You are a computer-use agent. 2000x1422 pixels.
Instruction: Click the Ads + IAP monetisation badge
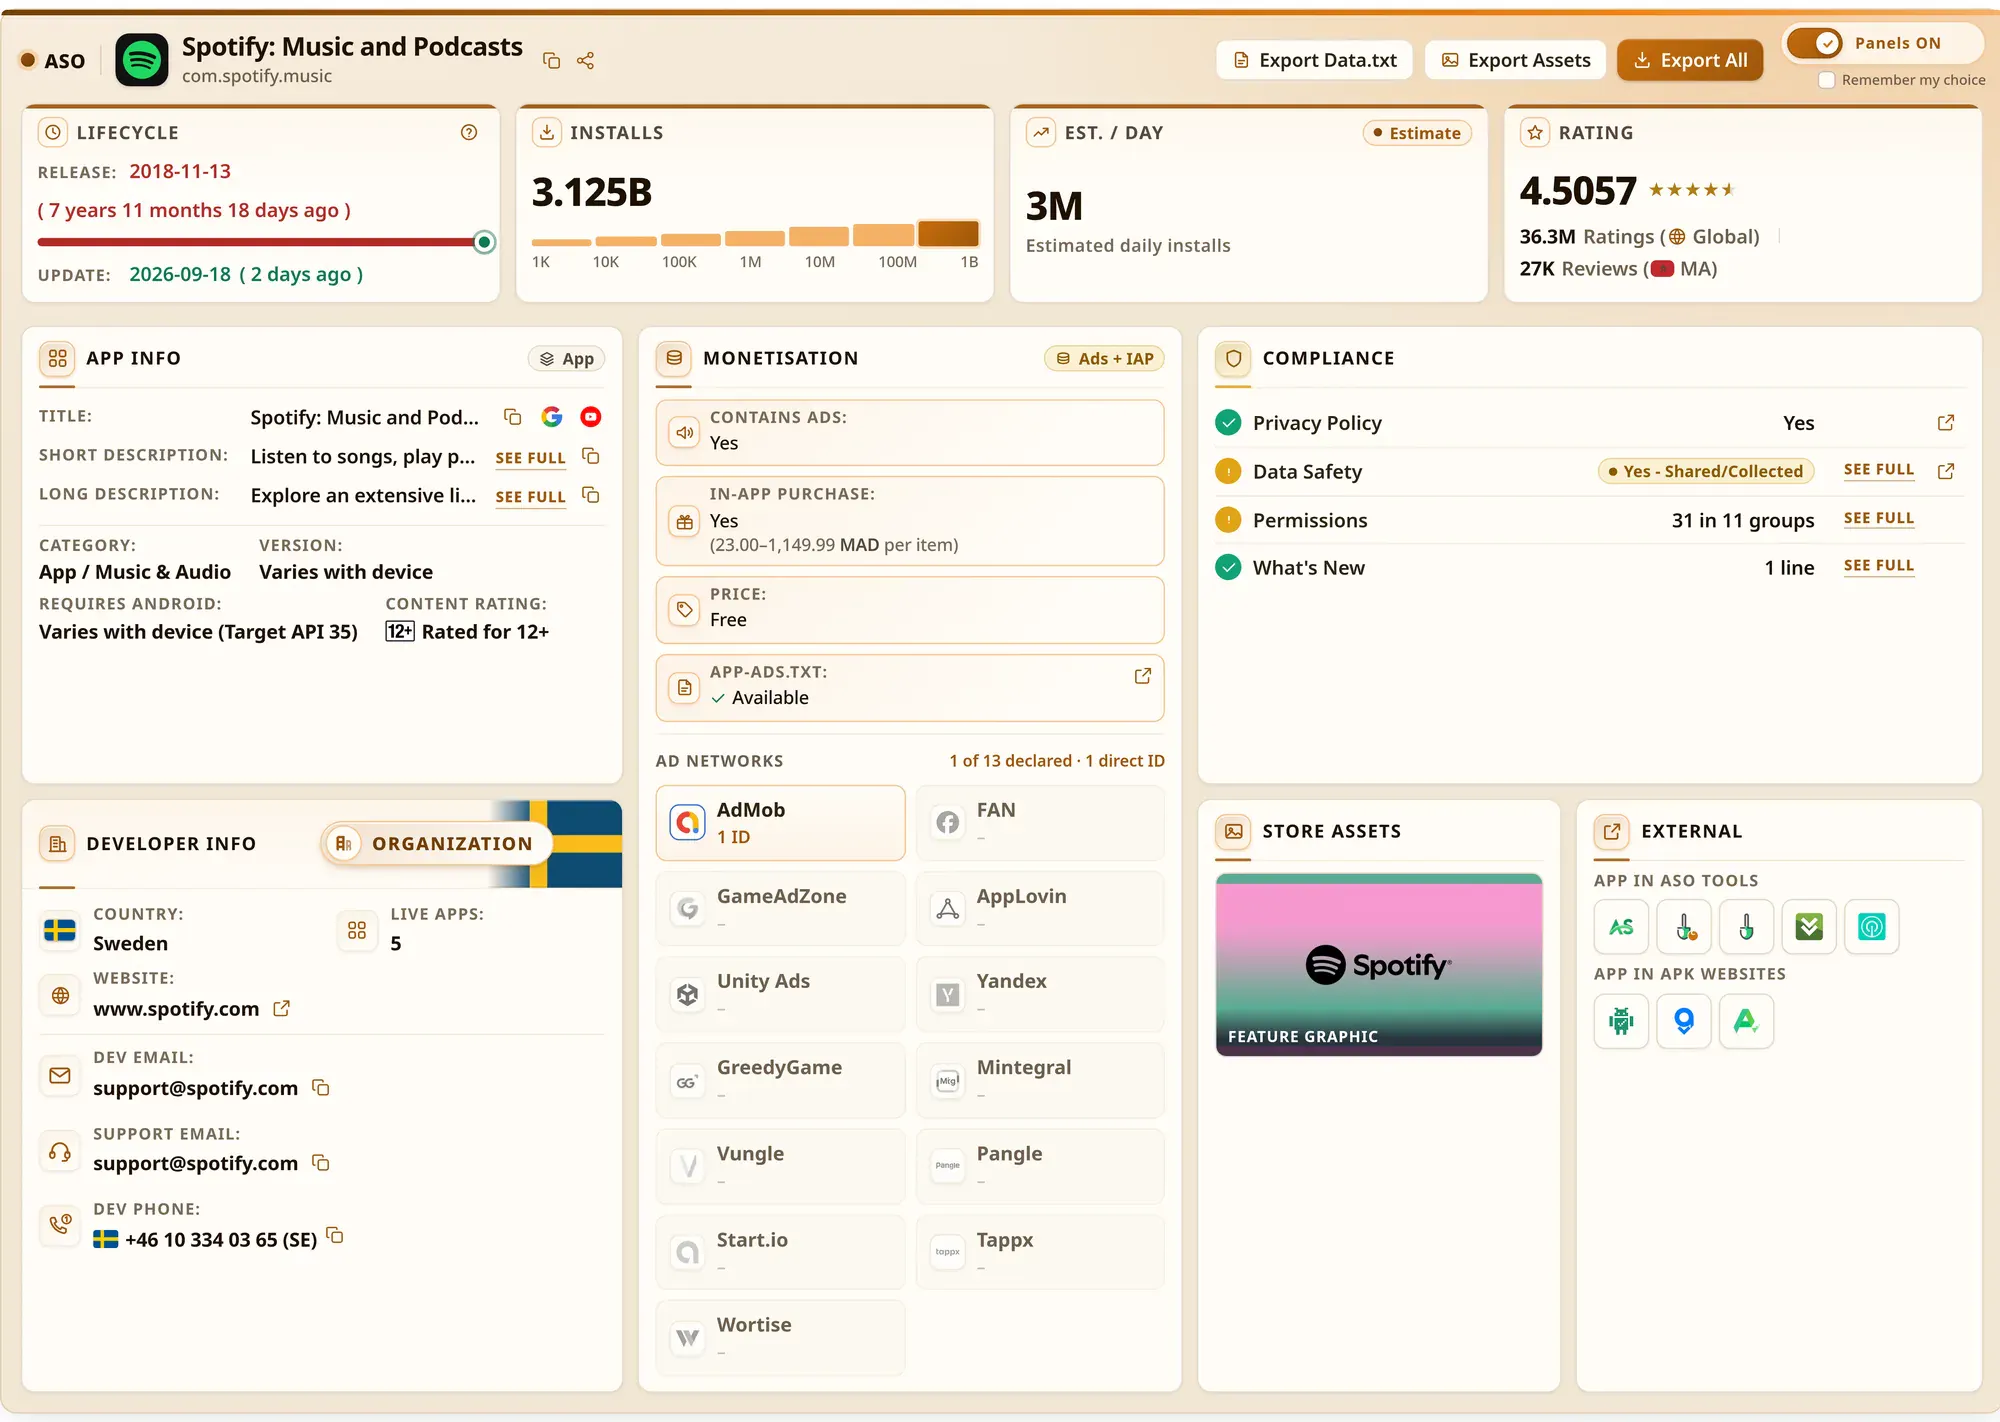point(1104,359)
